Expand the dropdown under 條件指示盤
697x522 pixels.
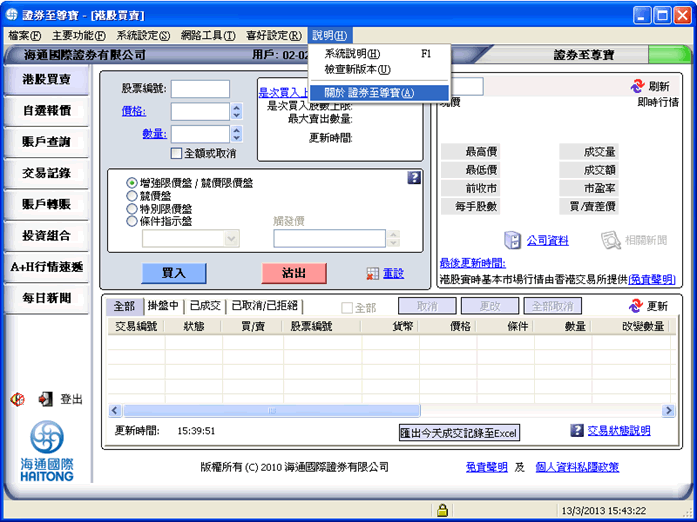[231, 239]
